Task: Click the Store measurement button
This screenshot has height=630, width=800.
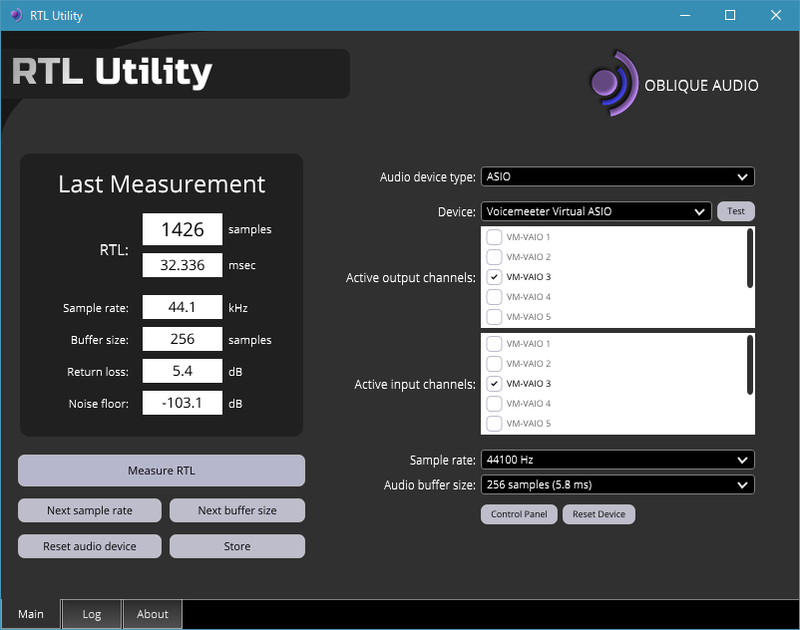Action: point(237,546)
